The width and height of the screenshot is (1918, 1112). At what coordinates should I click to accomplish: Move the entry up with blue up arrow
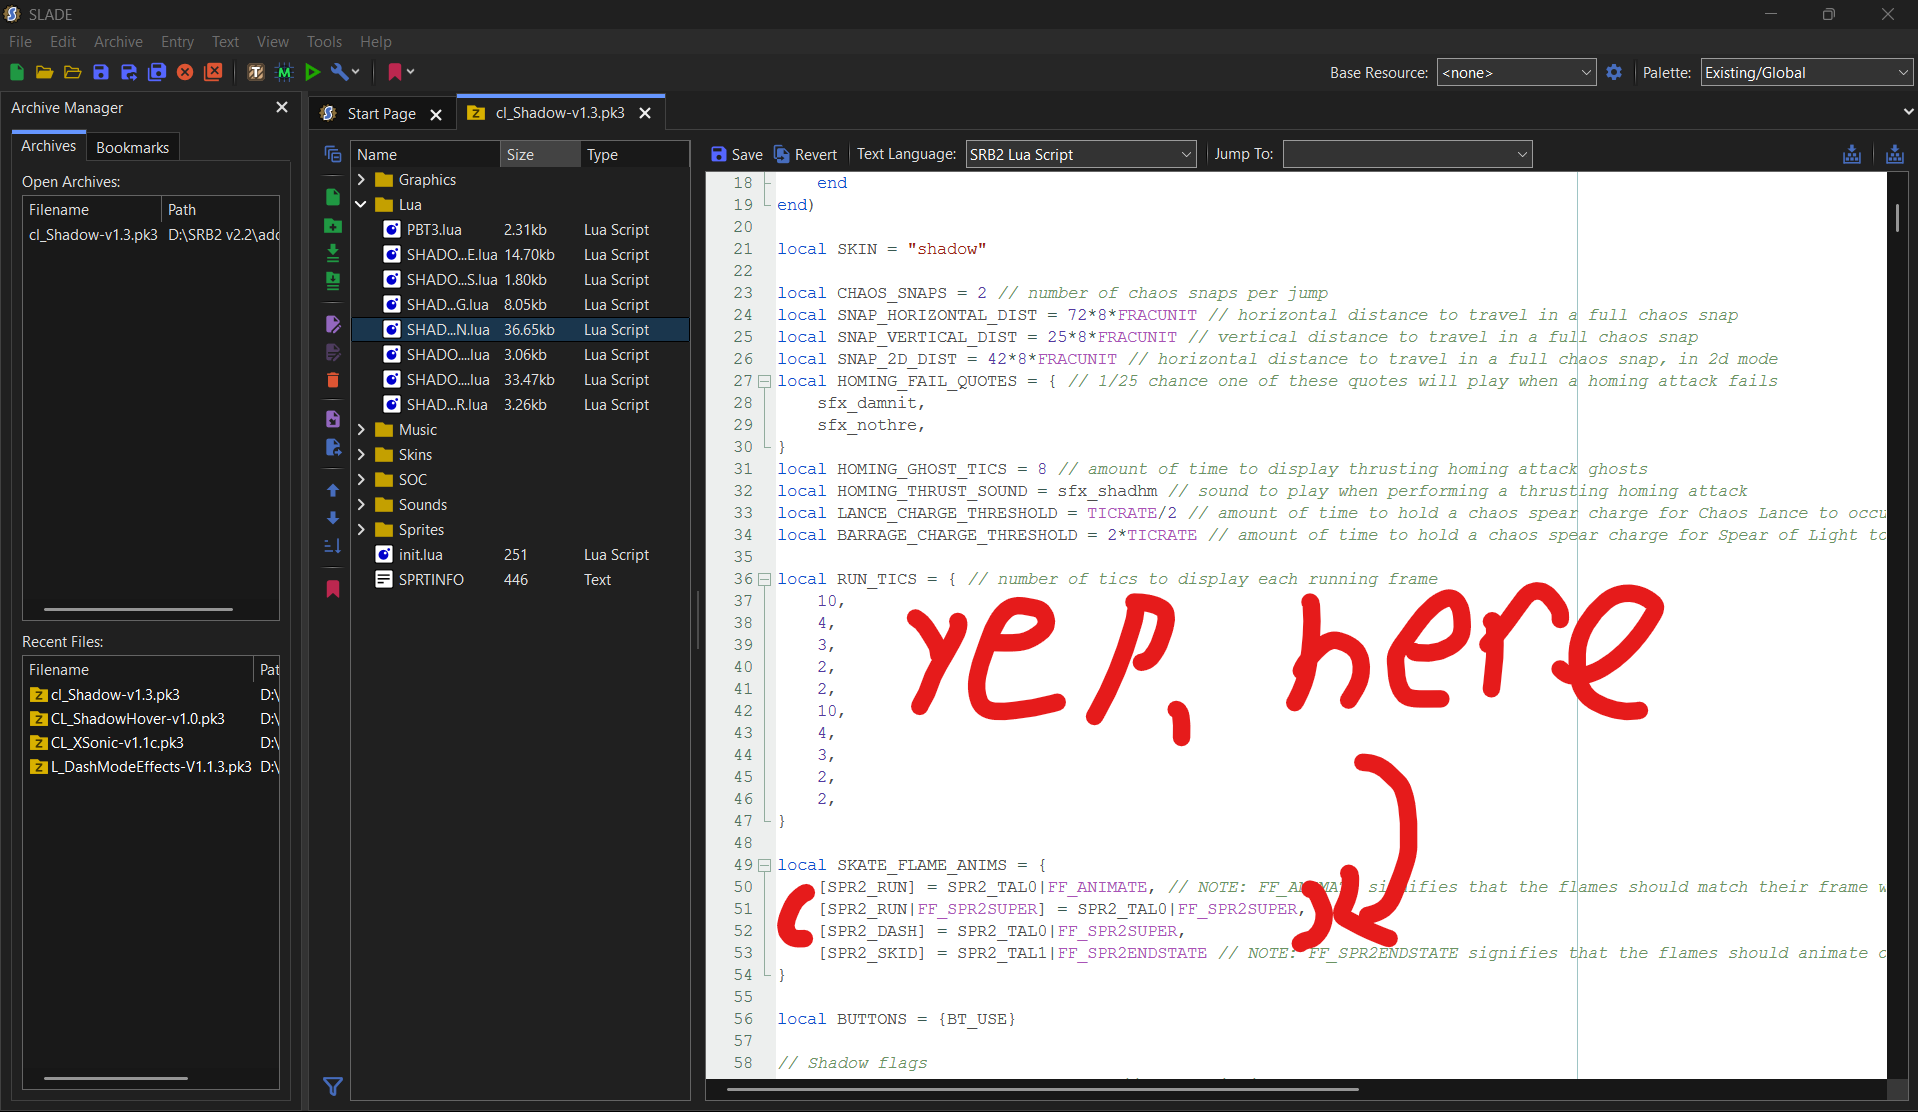click(x=333, y=490)
